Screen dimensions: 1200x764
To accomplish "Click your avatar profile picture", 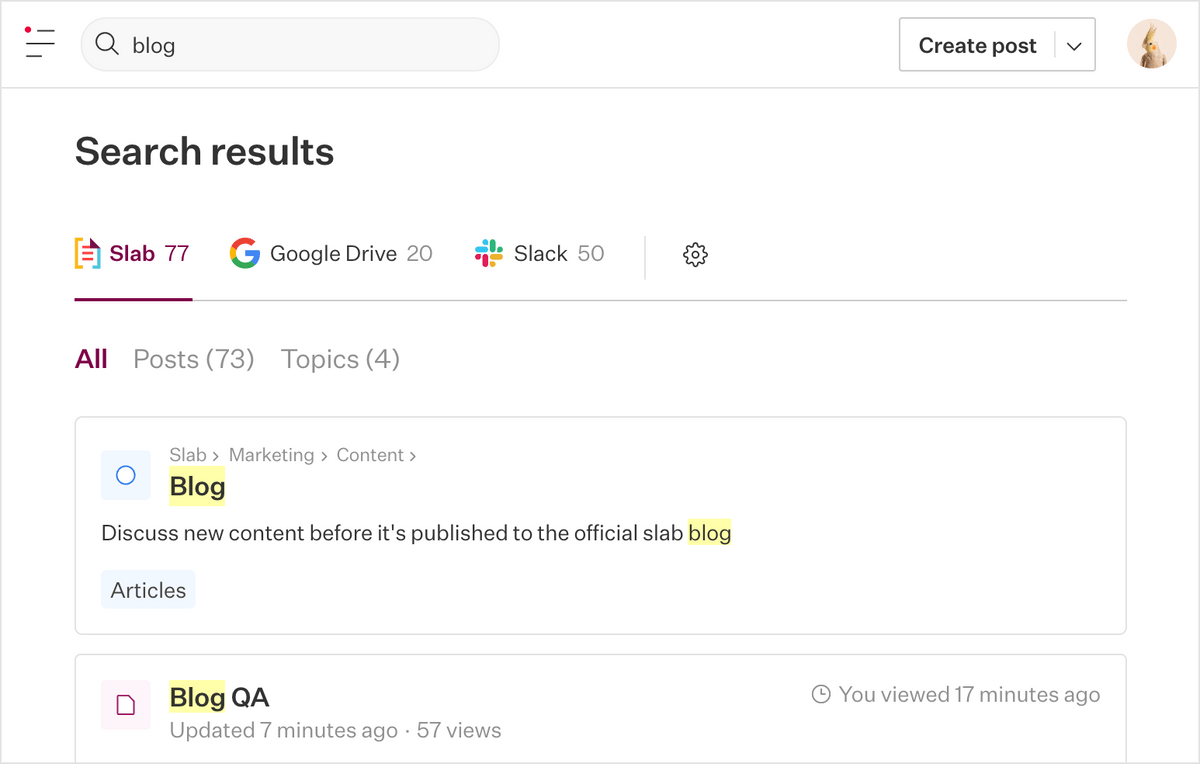I will (x=1151, y=44).
